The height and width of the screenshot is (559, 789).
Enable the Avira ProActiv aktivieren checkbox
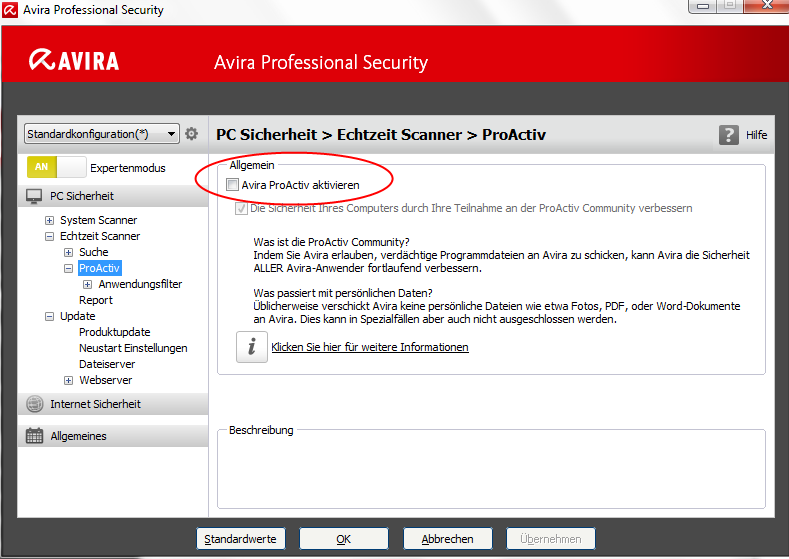[x=233, y=185]
